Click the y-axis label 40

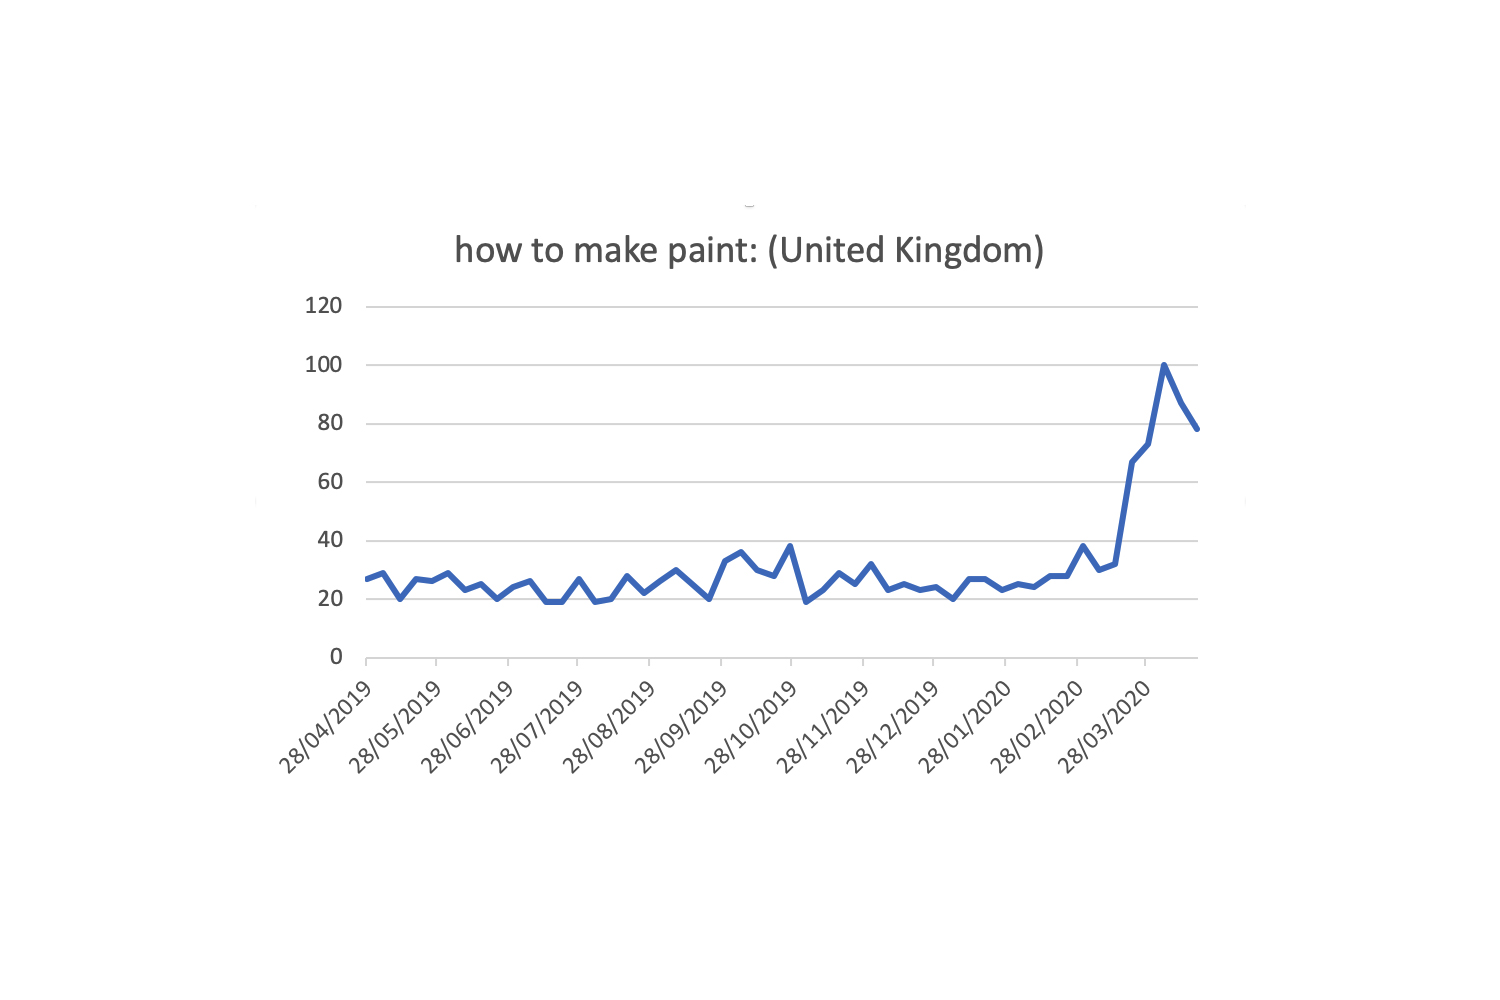pos(329,540)
